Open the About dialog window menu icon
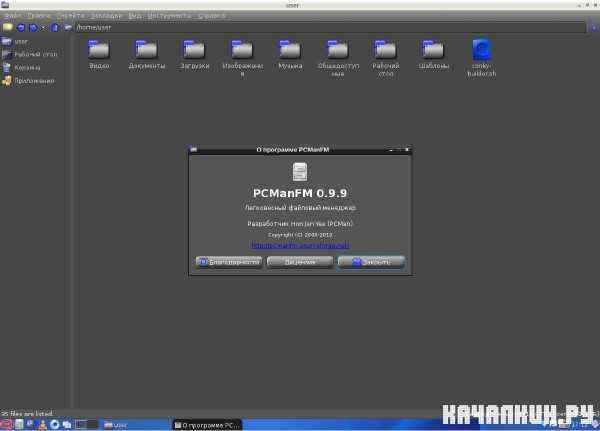 [193, 149]
